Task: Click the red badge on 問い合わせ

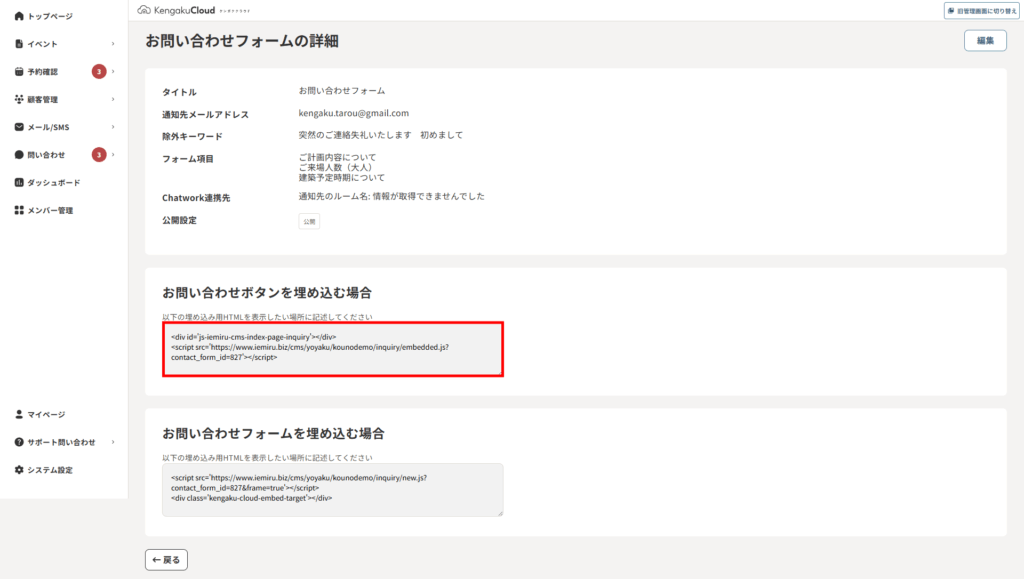Action: click(99, 155)
